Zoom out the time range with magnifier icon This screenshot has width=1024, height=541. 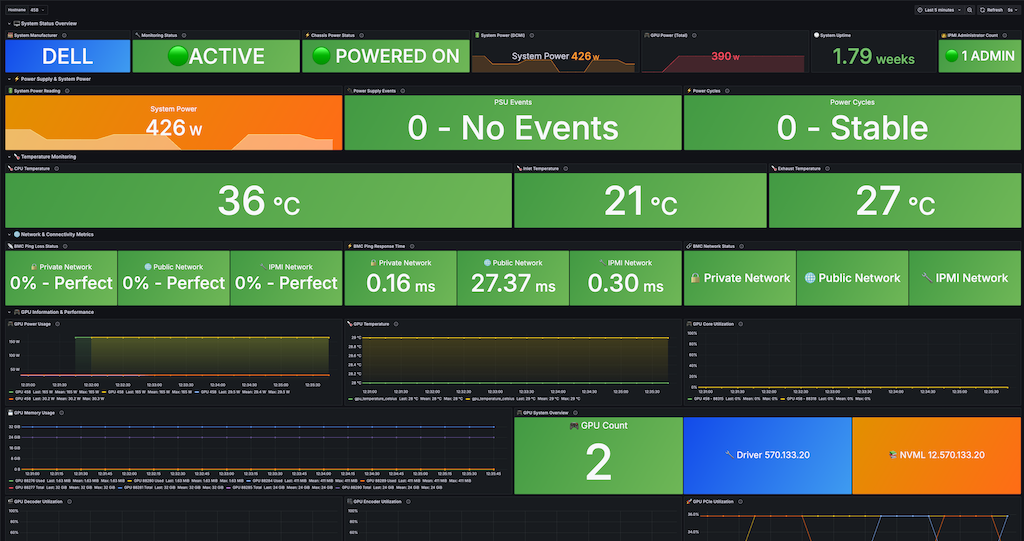coord(970,10)
